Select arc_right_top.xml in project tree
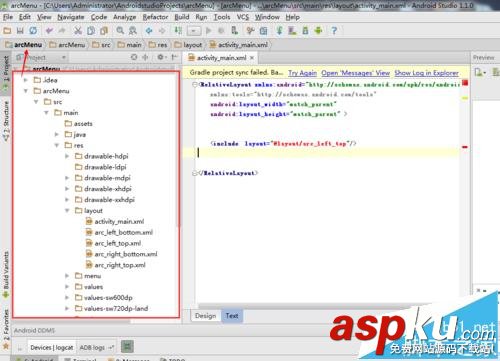Image resolution: width=500 pixels, height=361 pixels. pyautogui.click(x=116, y=265)
